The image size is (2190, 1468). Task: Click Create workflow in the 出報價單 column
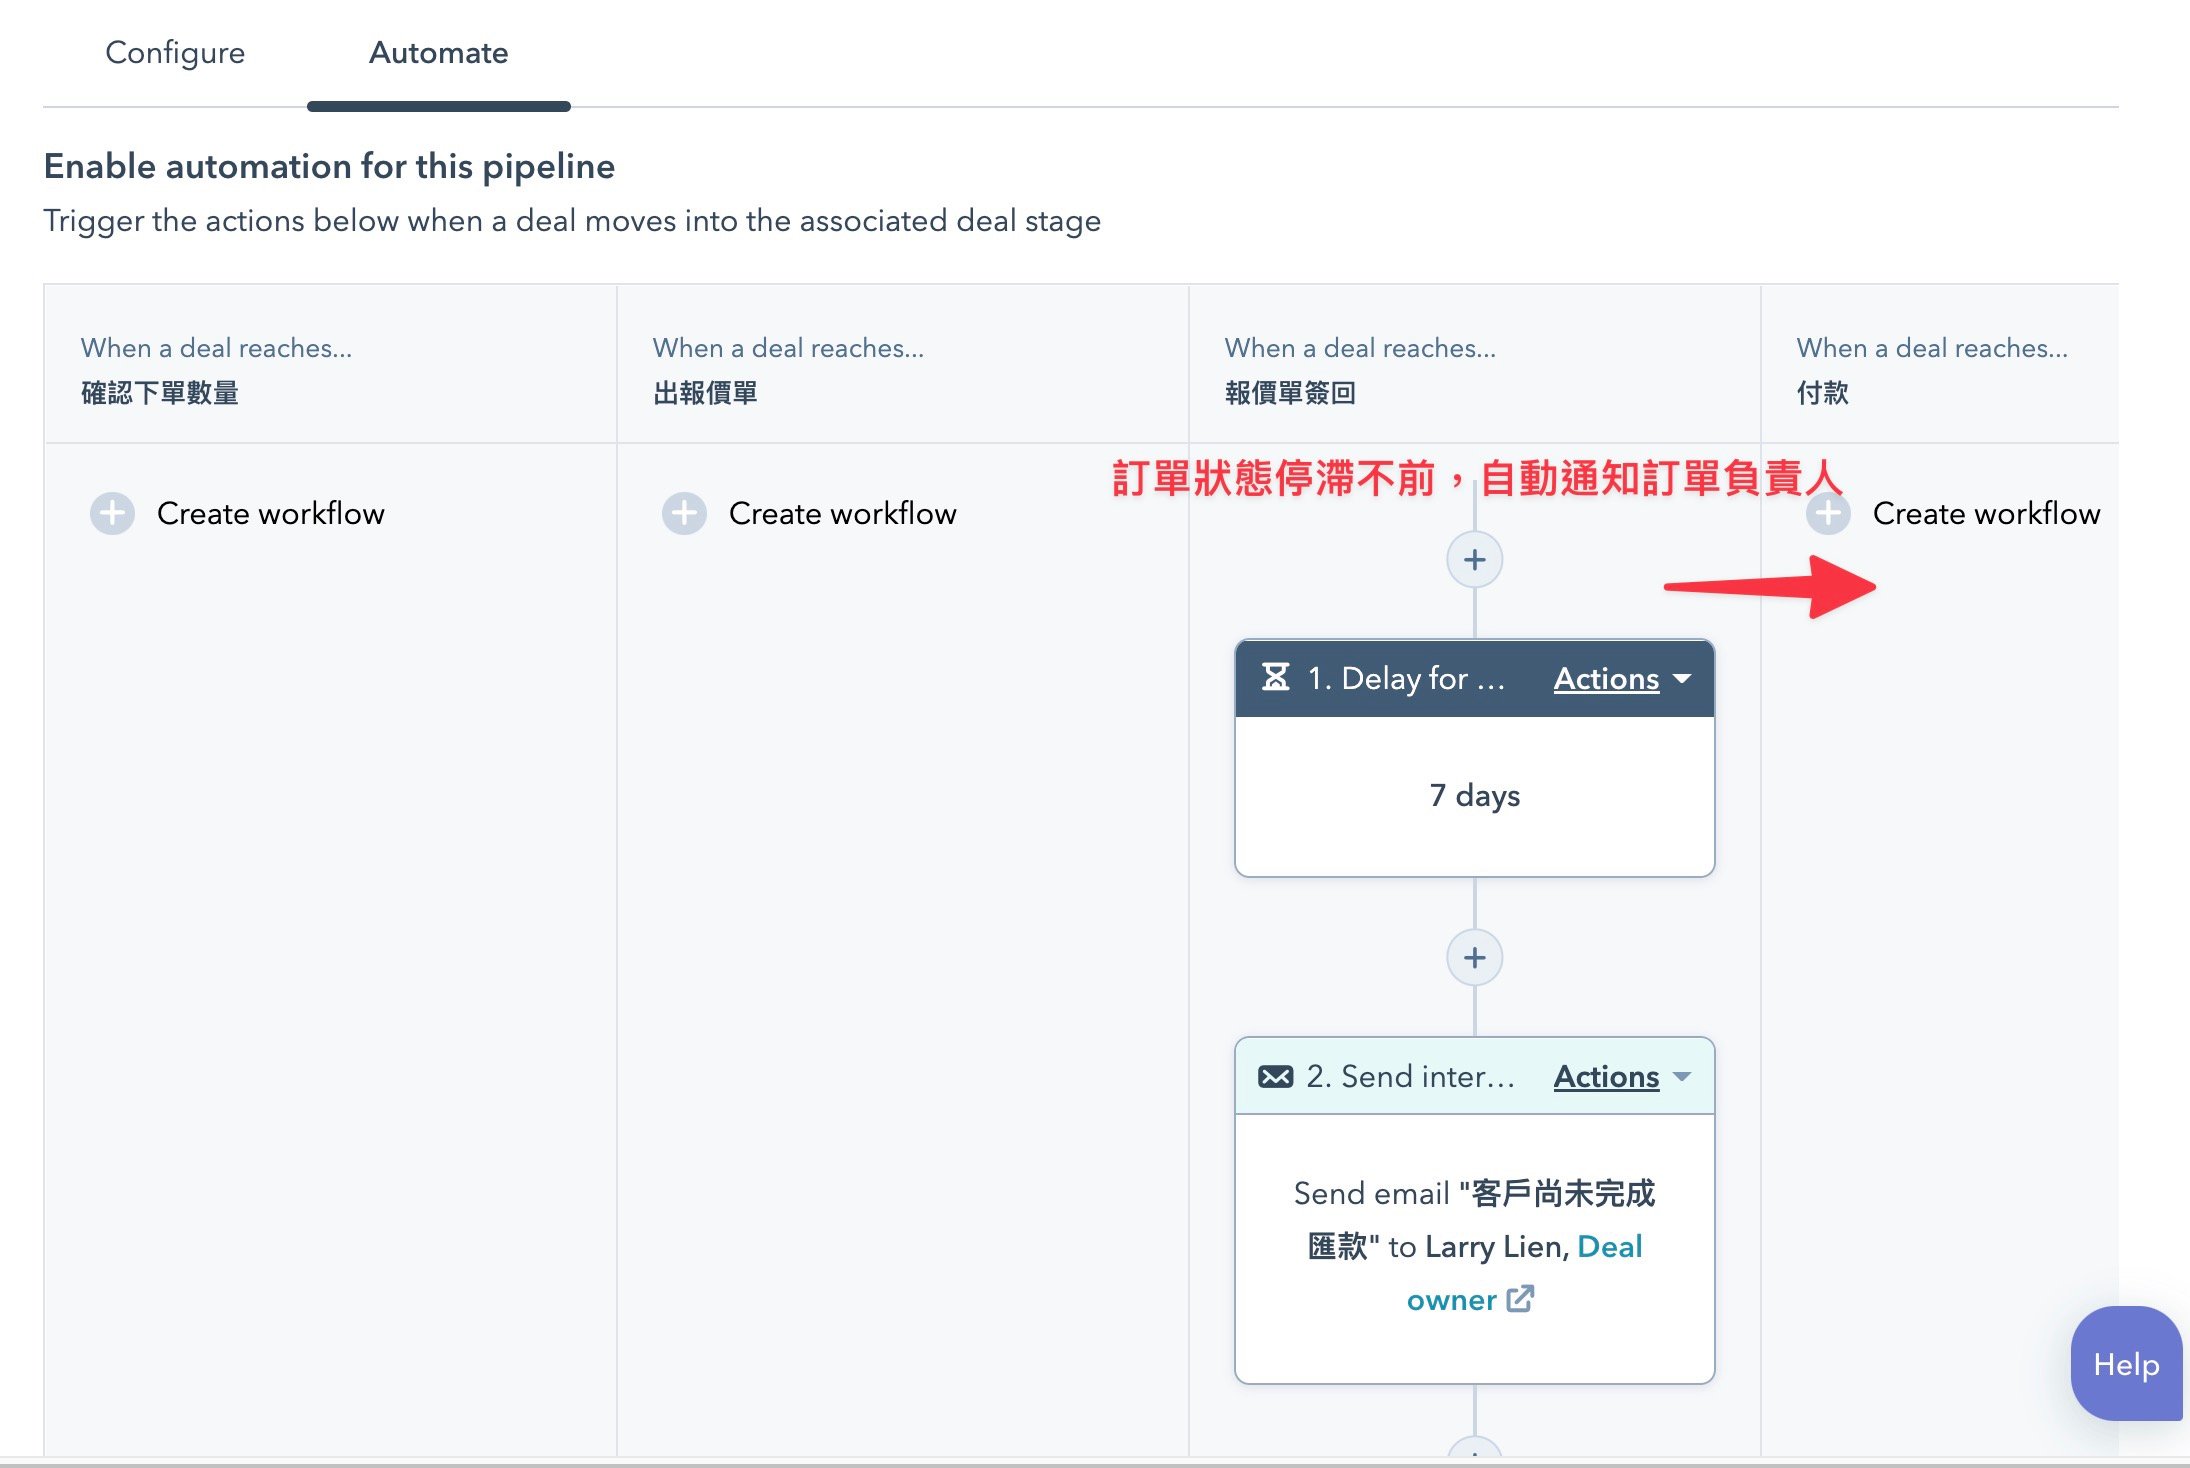[x=842, y=513]
